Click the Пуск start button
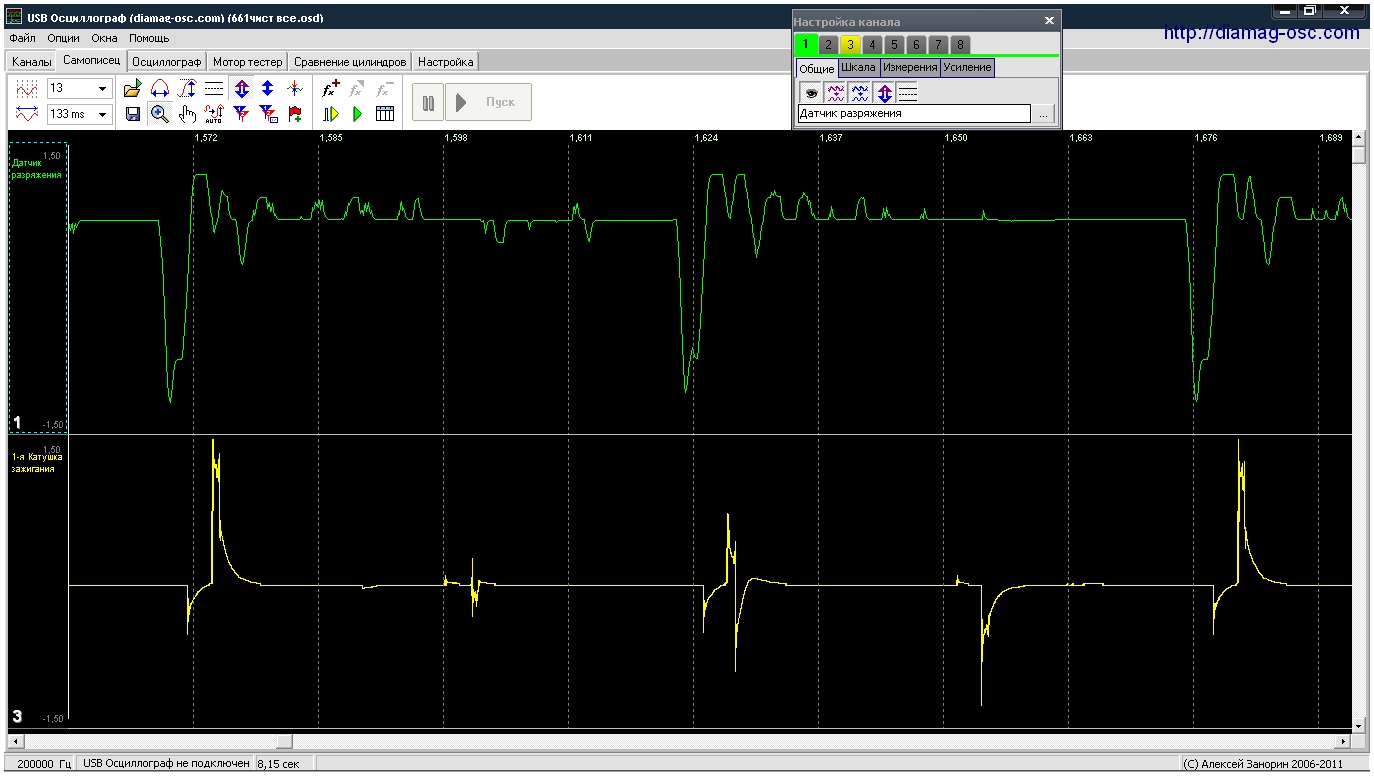Image resolution: width=1374 pixels, height=776 pixels. (x=488, y=102)
